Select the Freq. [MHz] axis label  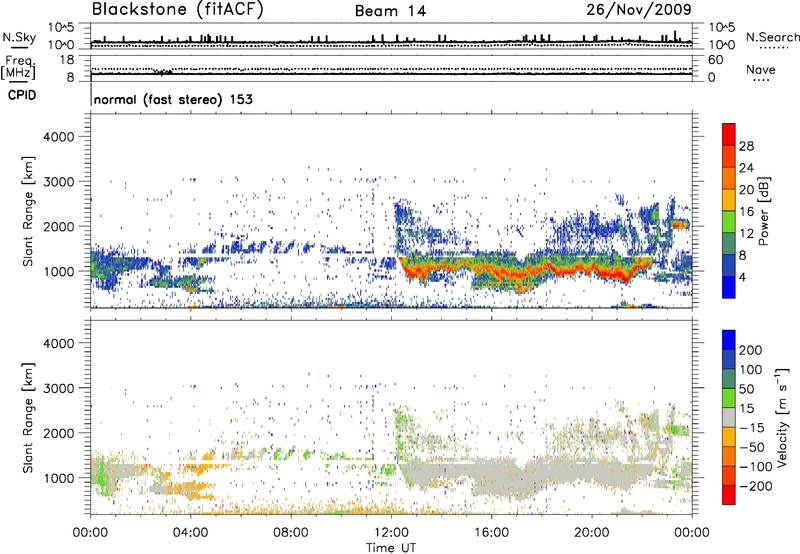click(x=18, y=67)
